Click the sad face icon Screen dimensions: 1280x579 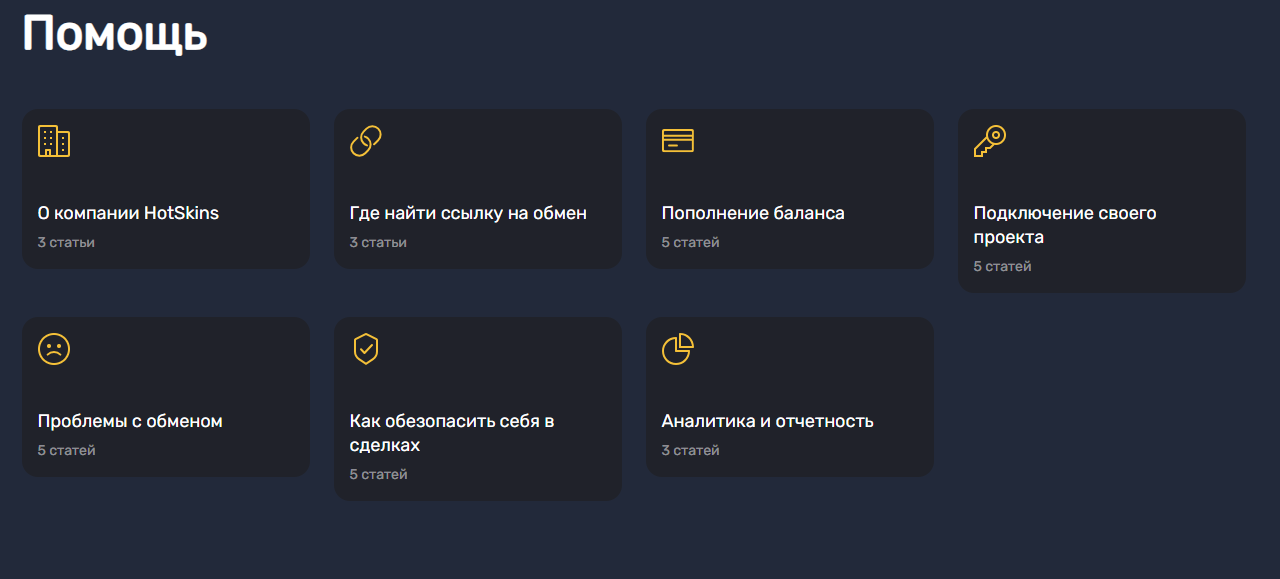click(54, 349)
